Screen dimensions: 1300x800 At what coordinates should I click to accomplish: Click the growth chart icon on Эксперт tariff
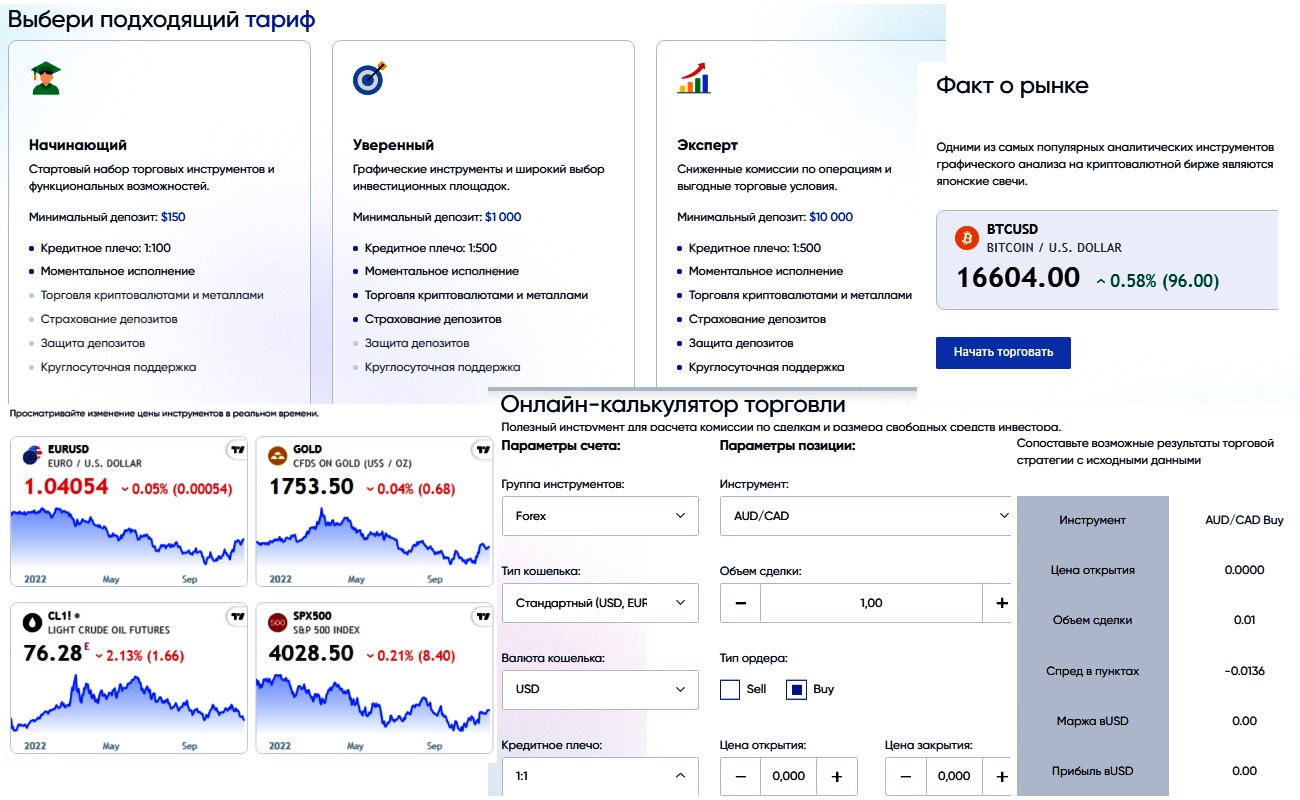click(x=693, y=78)
